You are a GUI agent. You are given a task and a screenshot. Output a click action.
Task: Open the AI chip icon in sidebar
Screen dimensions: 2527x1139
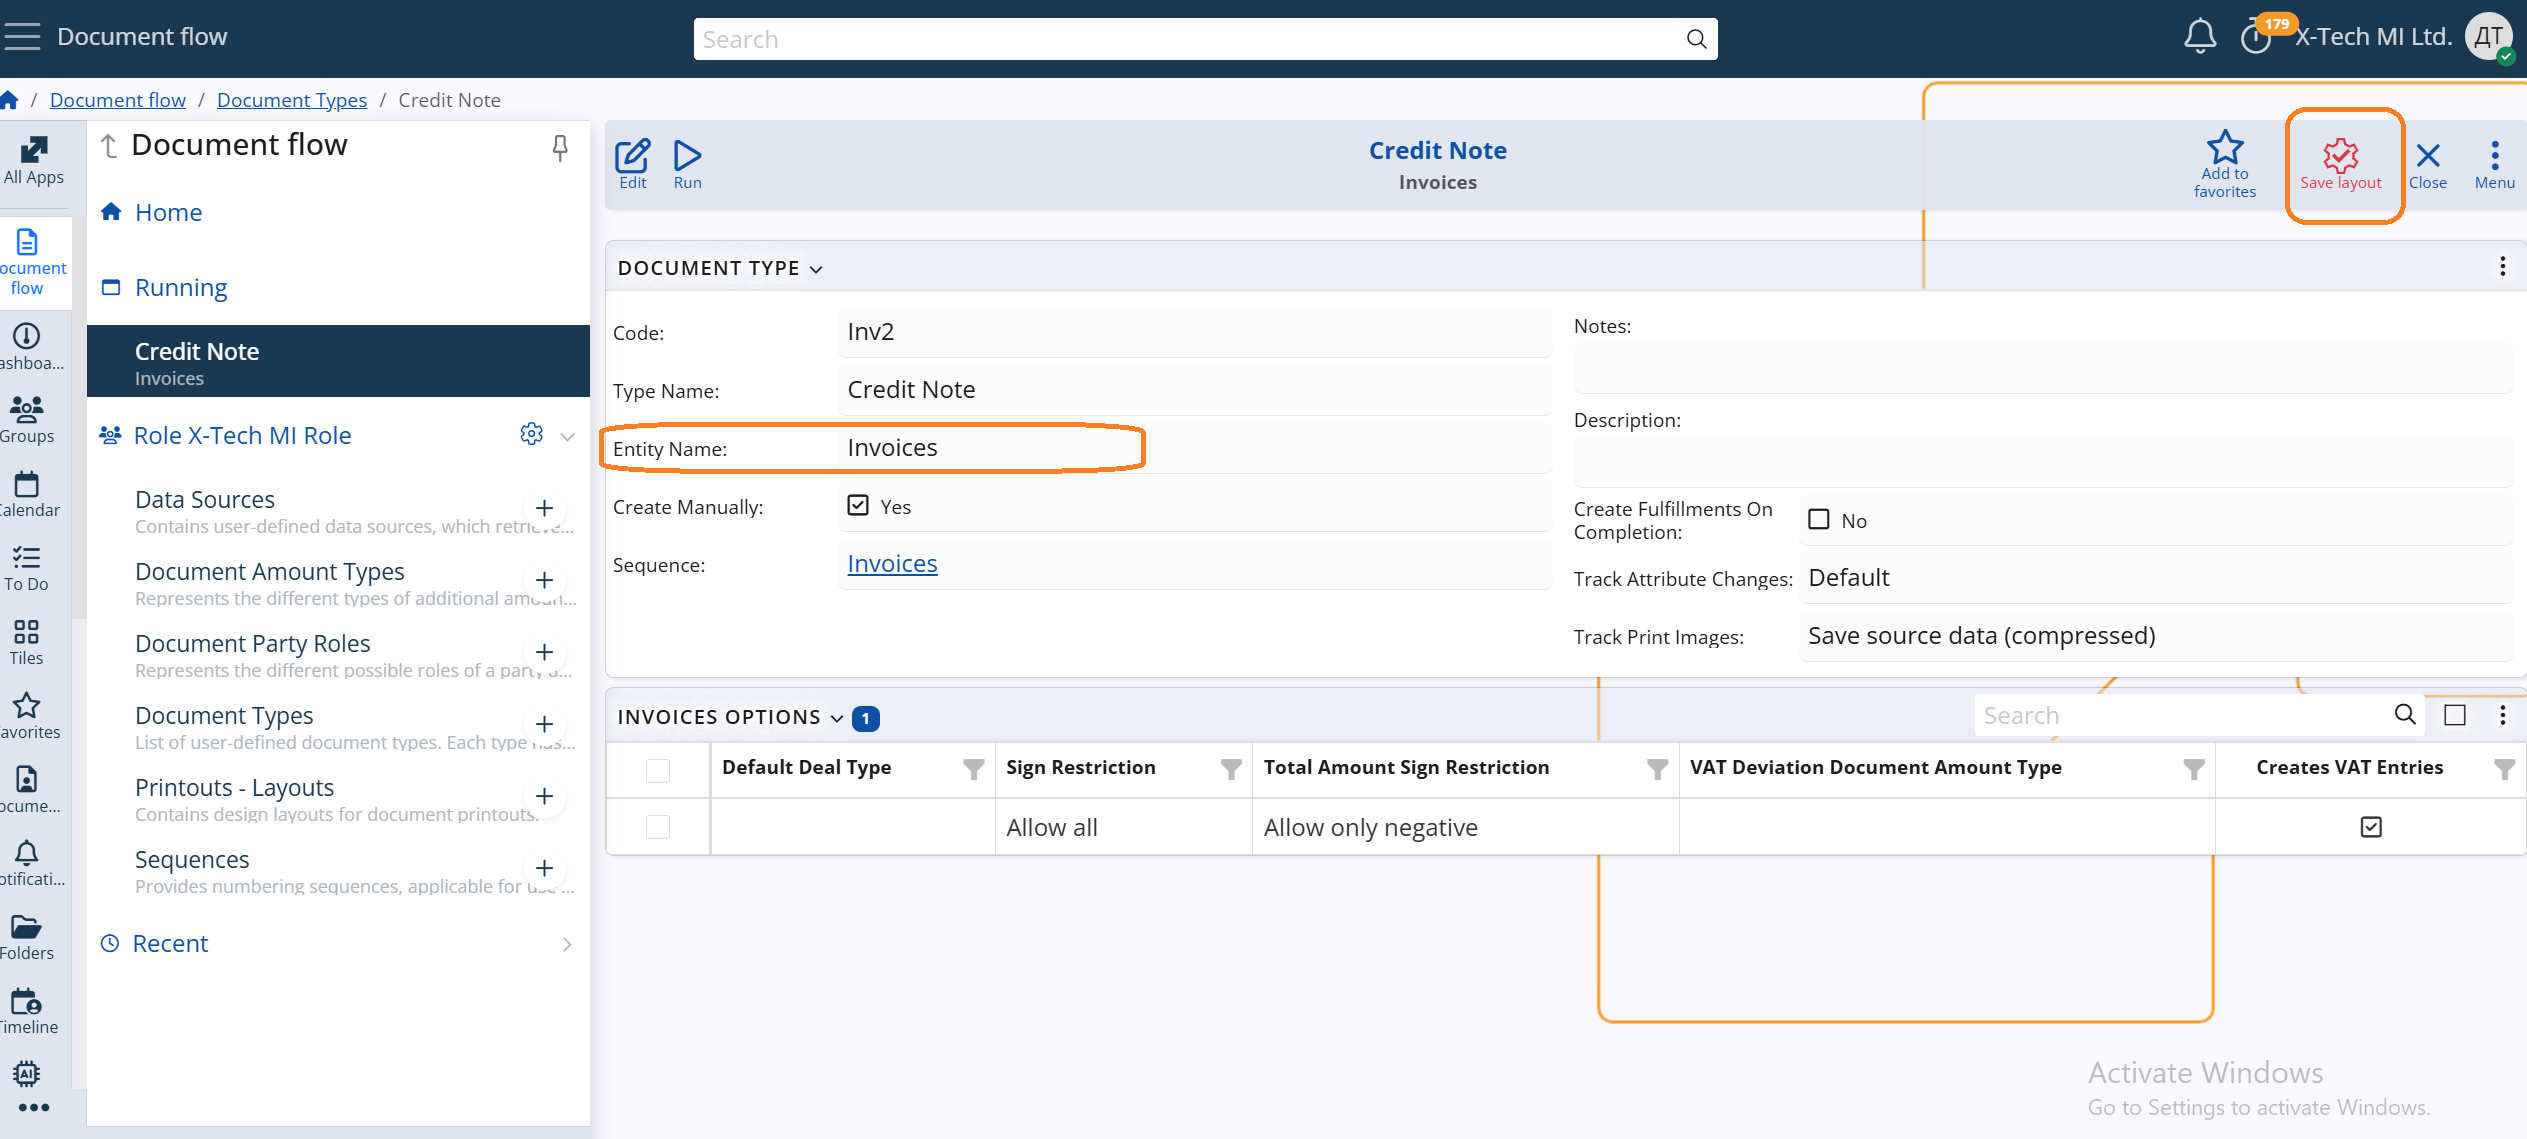click(27, 1073)
